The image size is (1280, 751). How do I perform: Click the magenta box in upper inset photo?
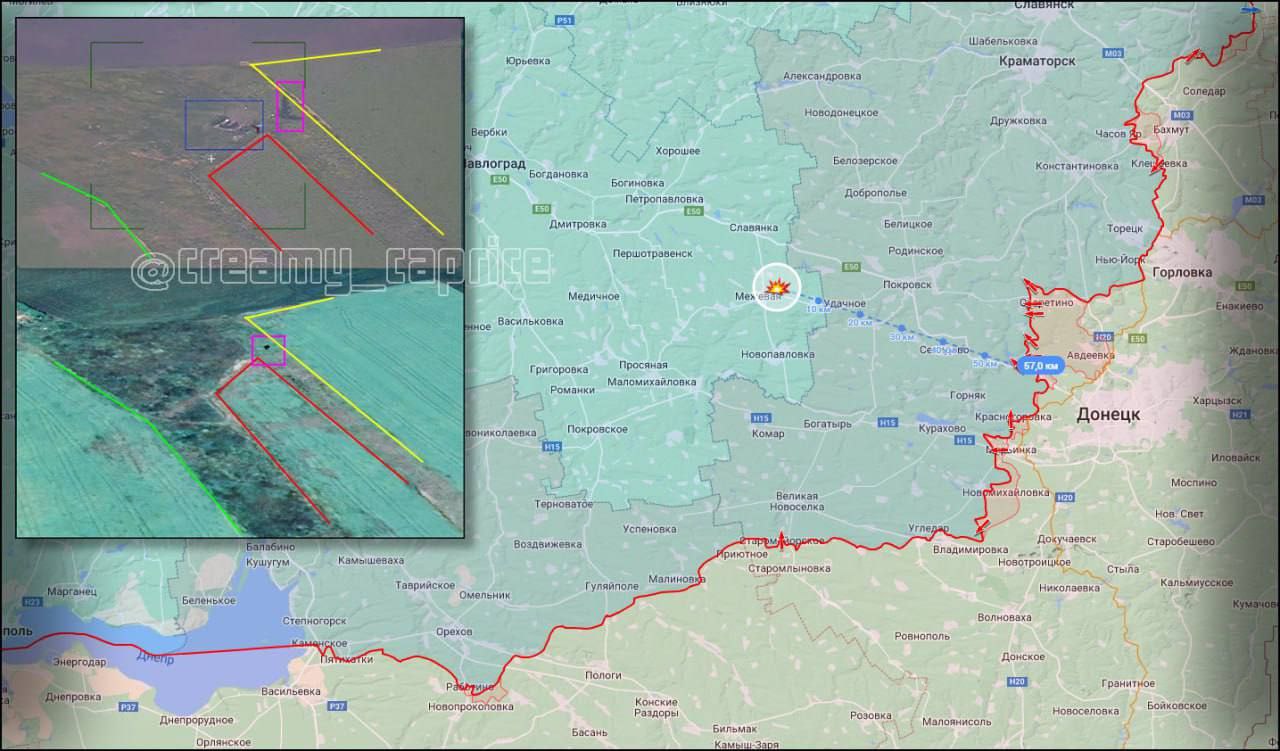290,106
